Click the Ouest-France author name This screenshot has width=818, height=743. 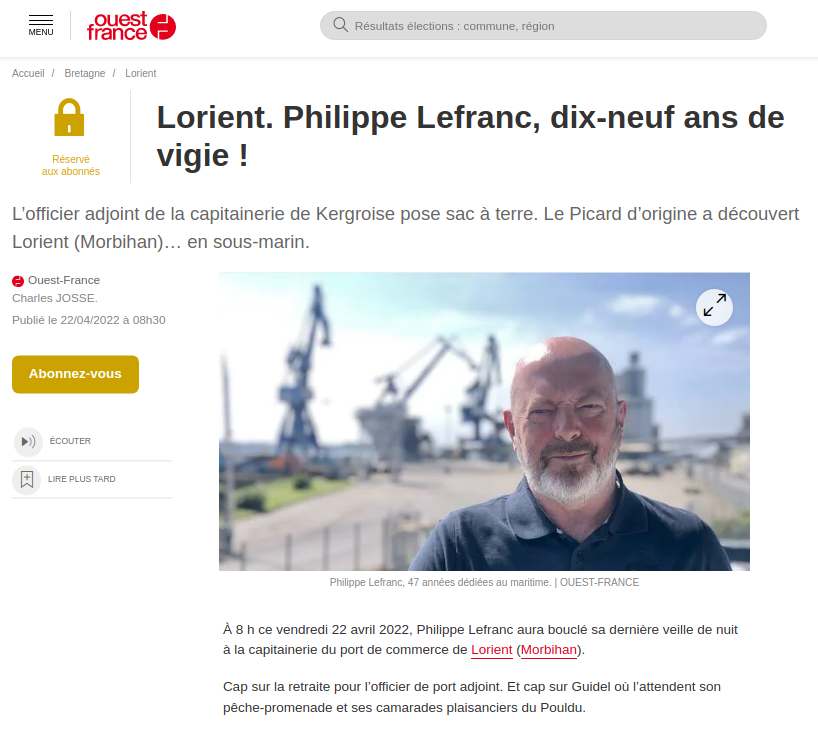coord(64,280)
